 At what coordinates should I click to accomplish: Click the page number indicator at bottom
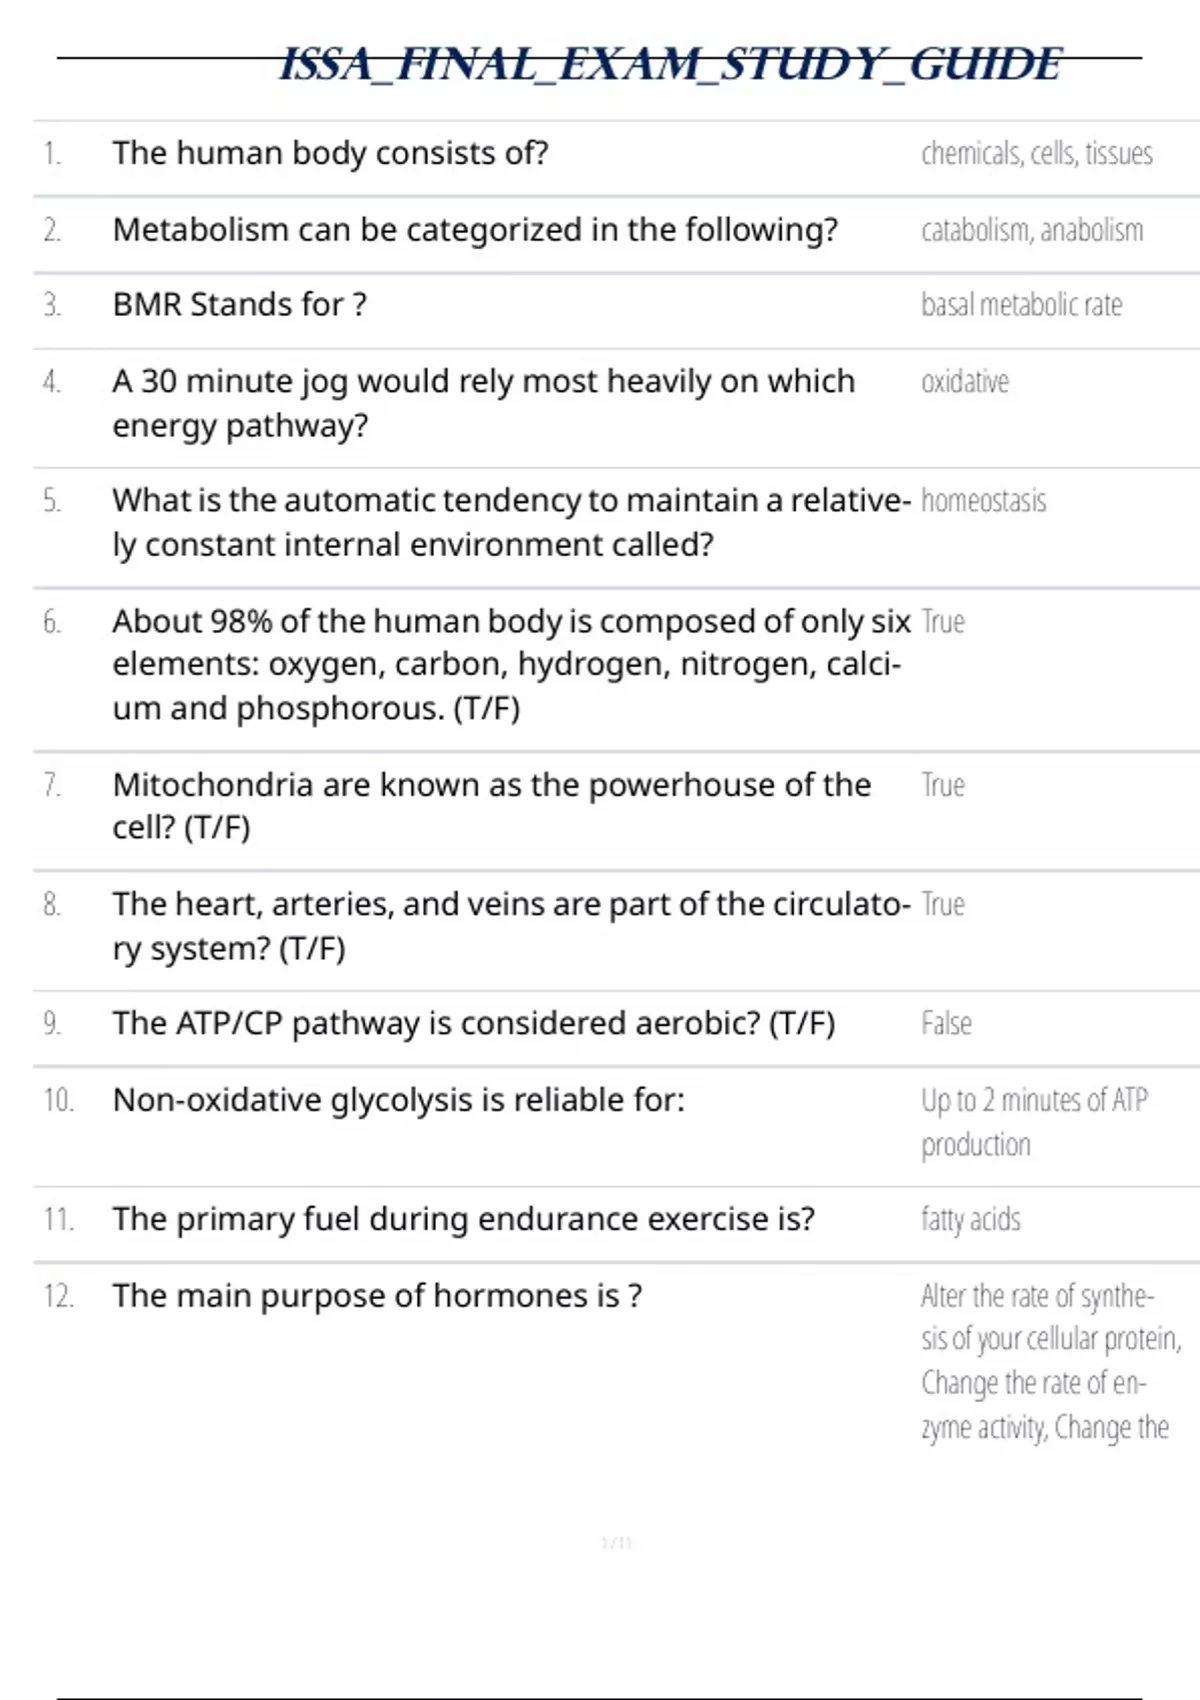pyautogui.click(x=617, y=1543)
